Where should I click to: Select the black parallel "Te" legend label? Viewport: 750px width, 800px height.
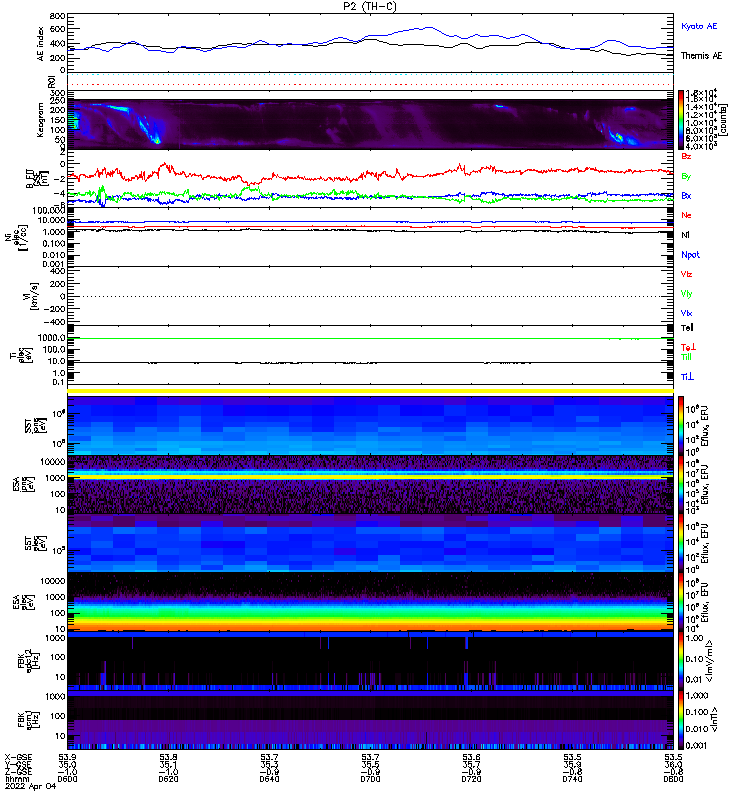point(687,328)
